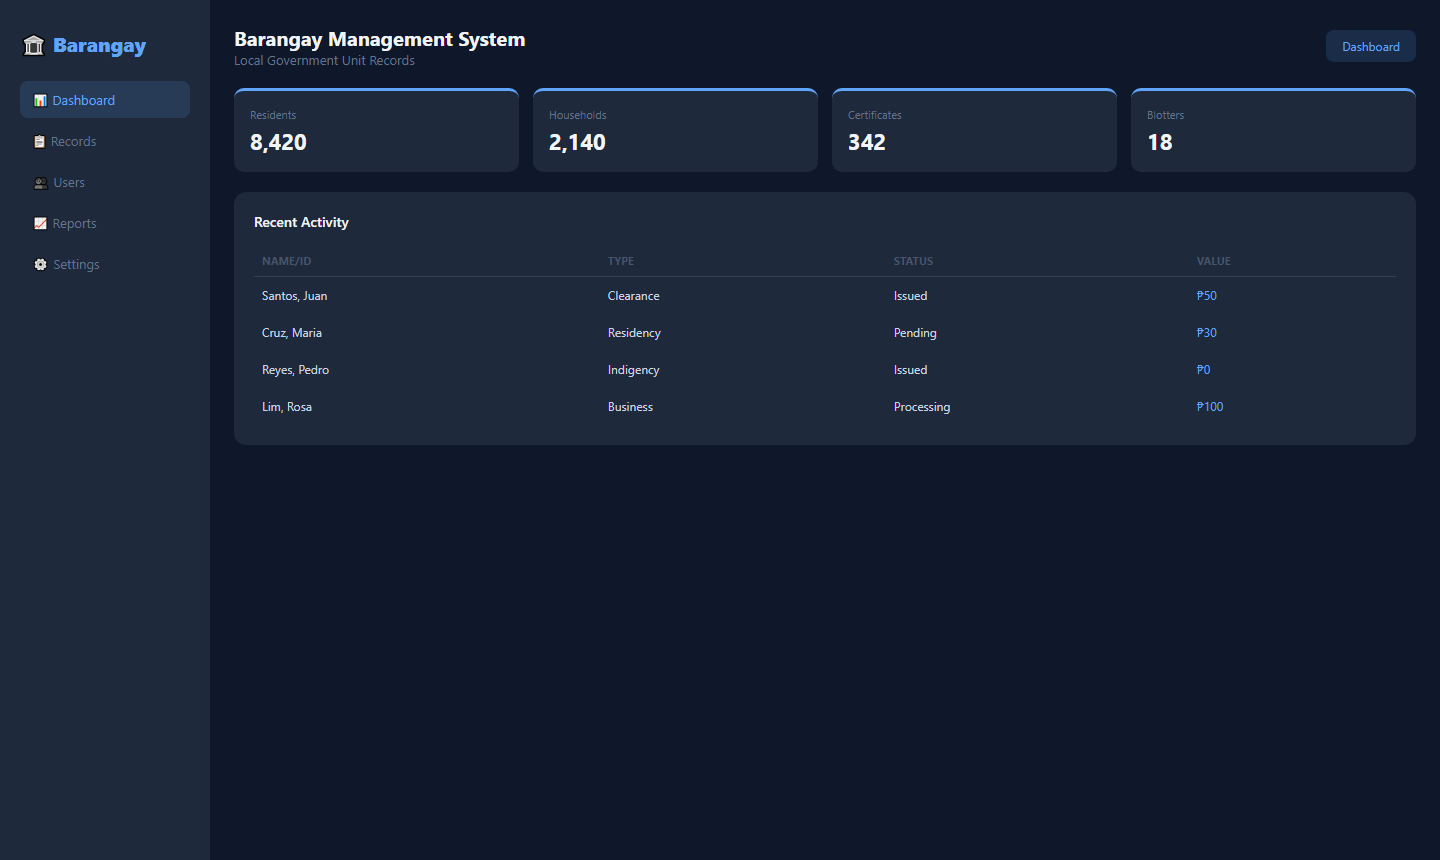Click the Settings gear icon in sidebar
Viewport: 1440px width, 860px height.
[40, 265]
